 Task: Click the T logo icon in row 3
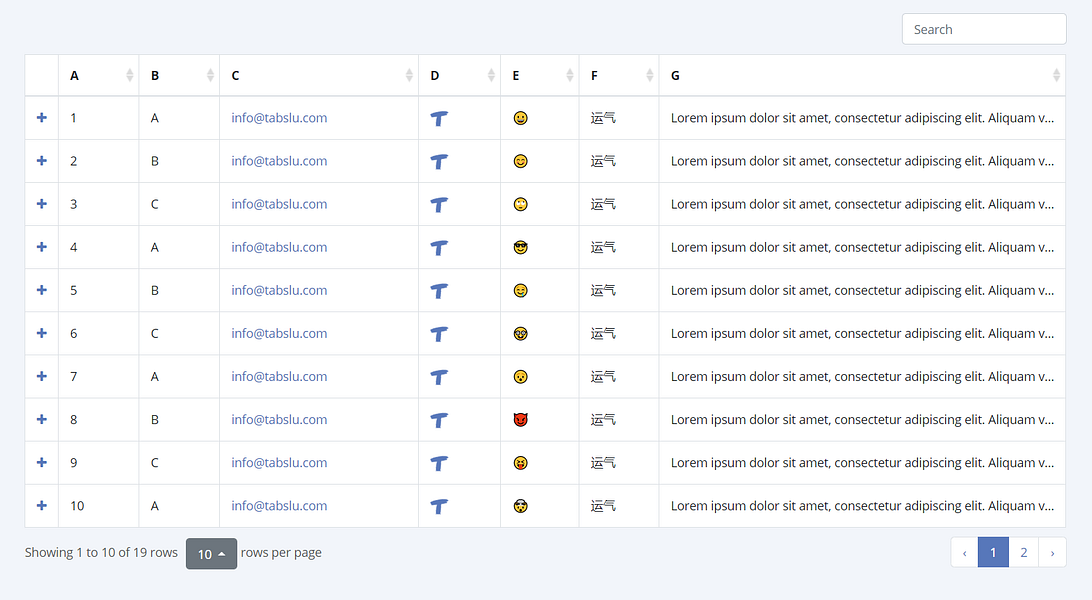(x=439, y=205)
